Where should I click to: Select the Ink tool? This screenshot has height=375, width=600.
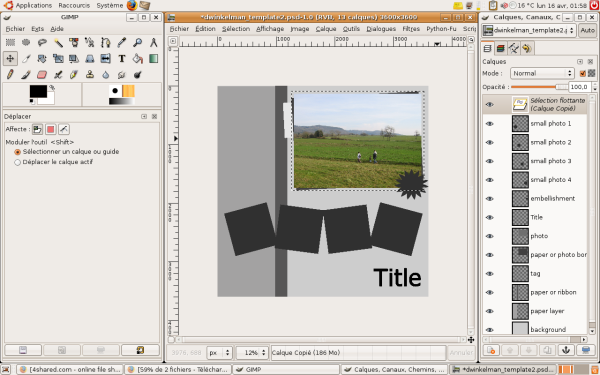[74, 74]
